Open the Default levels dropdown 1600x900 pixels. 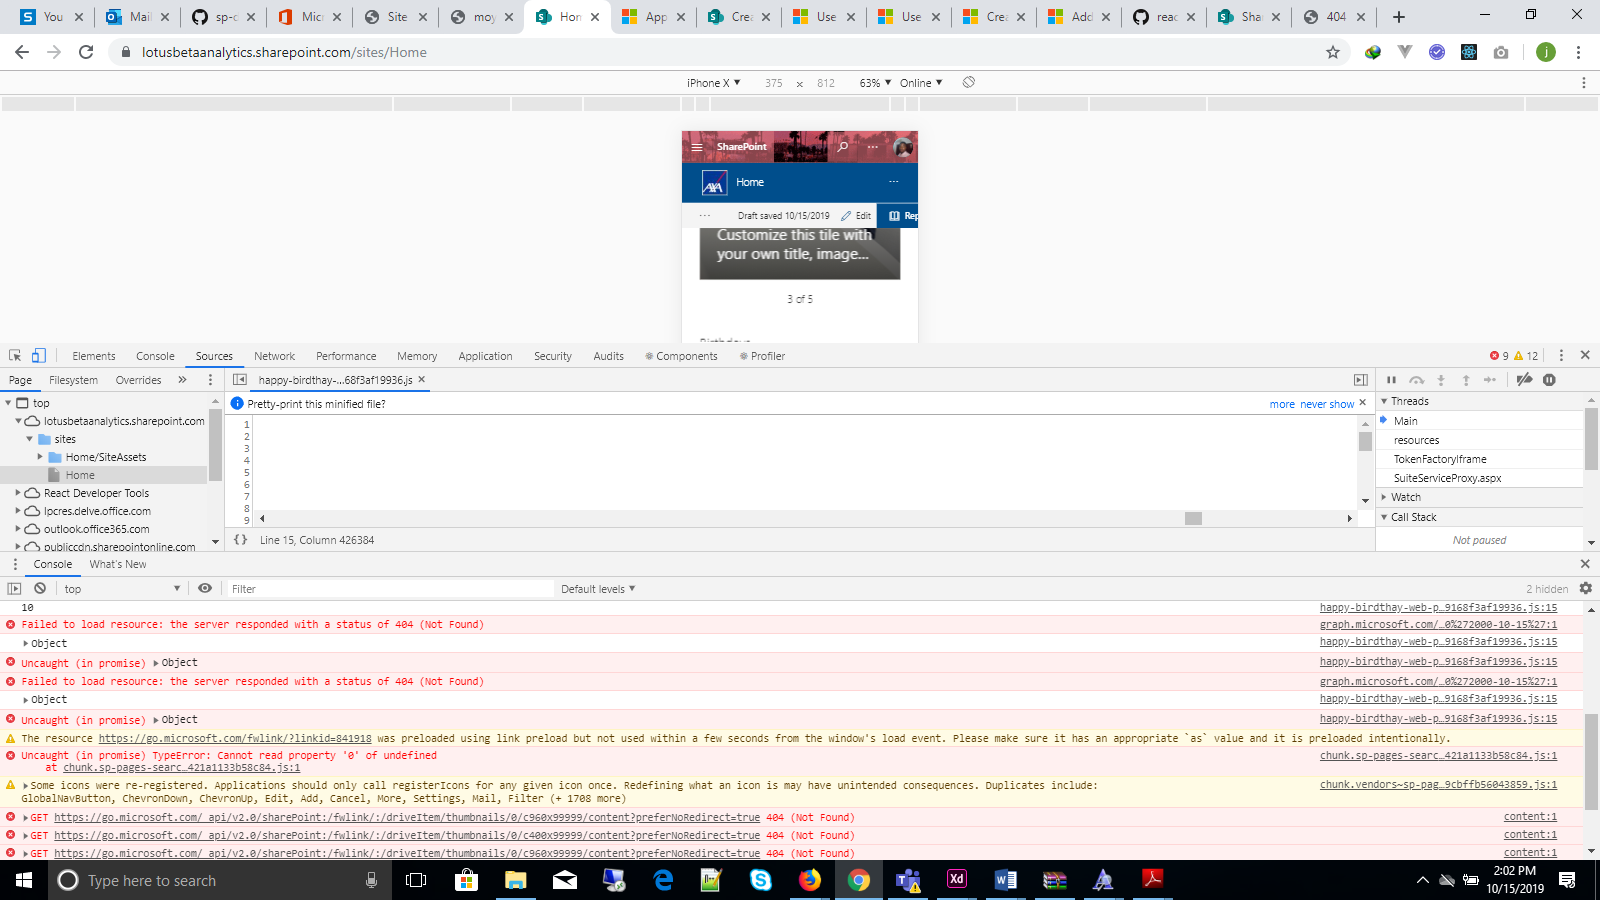597,588
